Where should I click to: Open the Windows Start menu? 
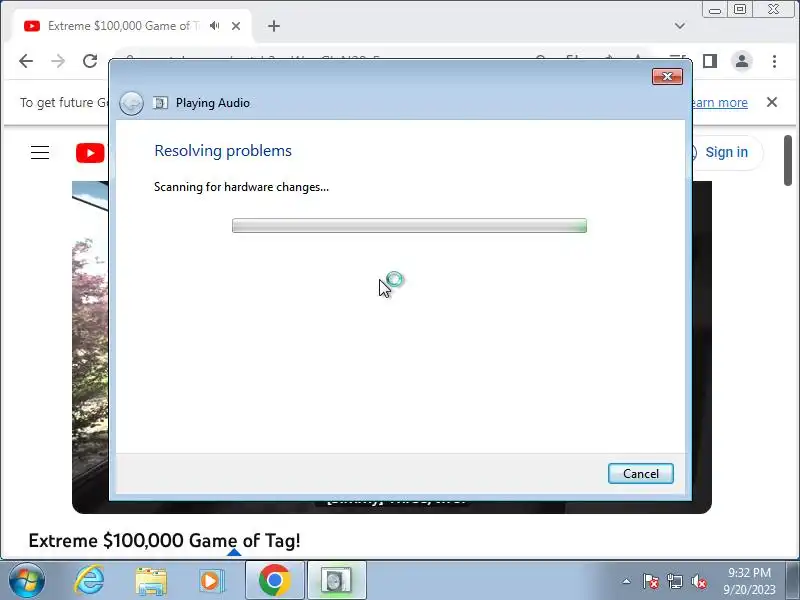(26, 581)
